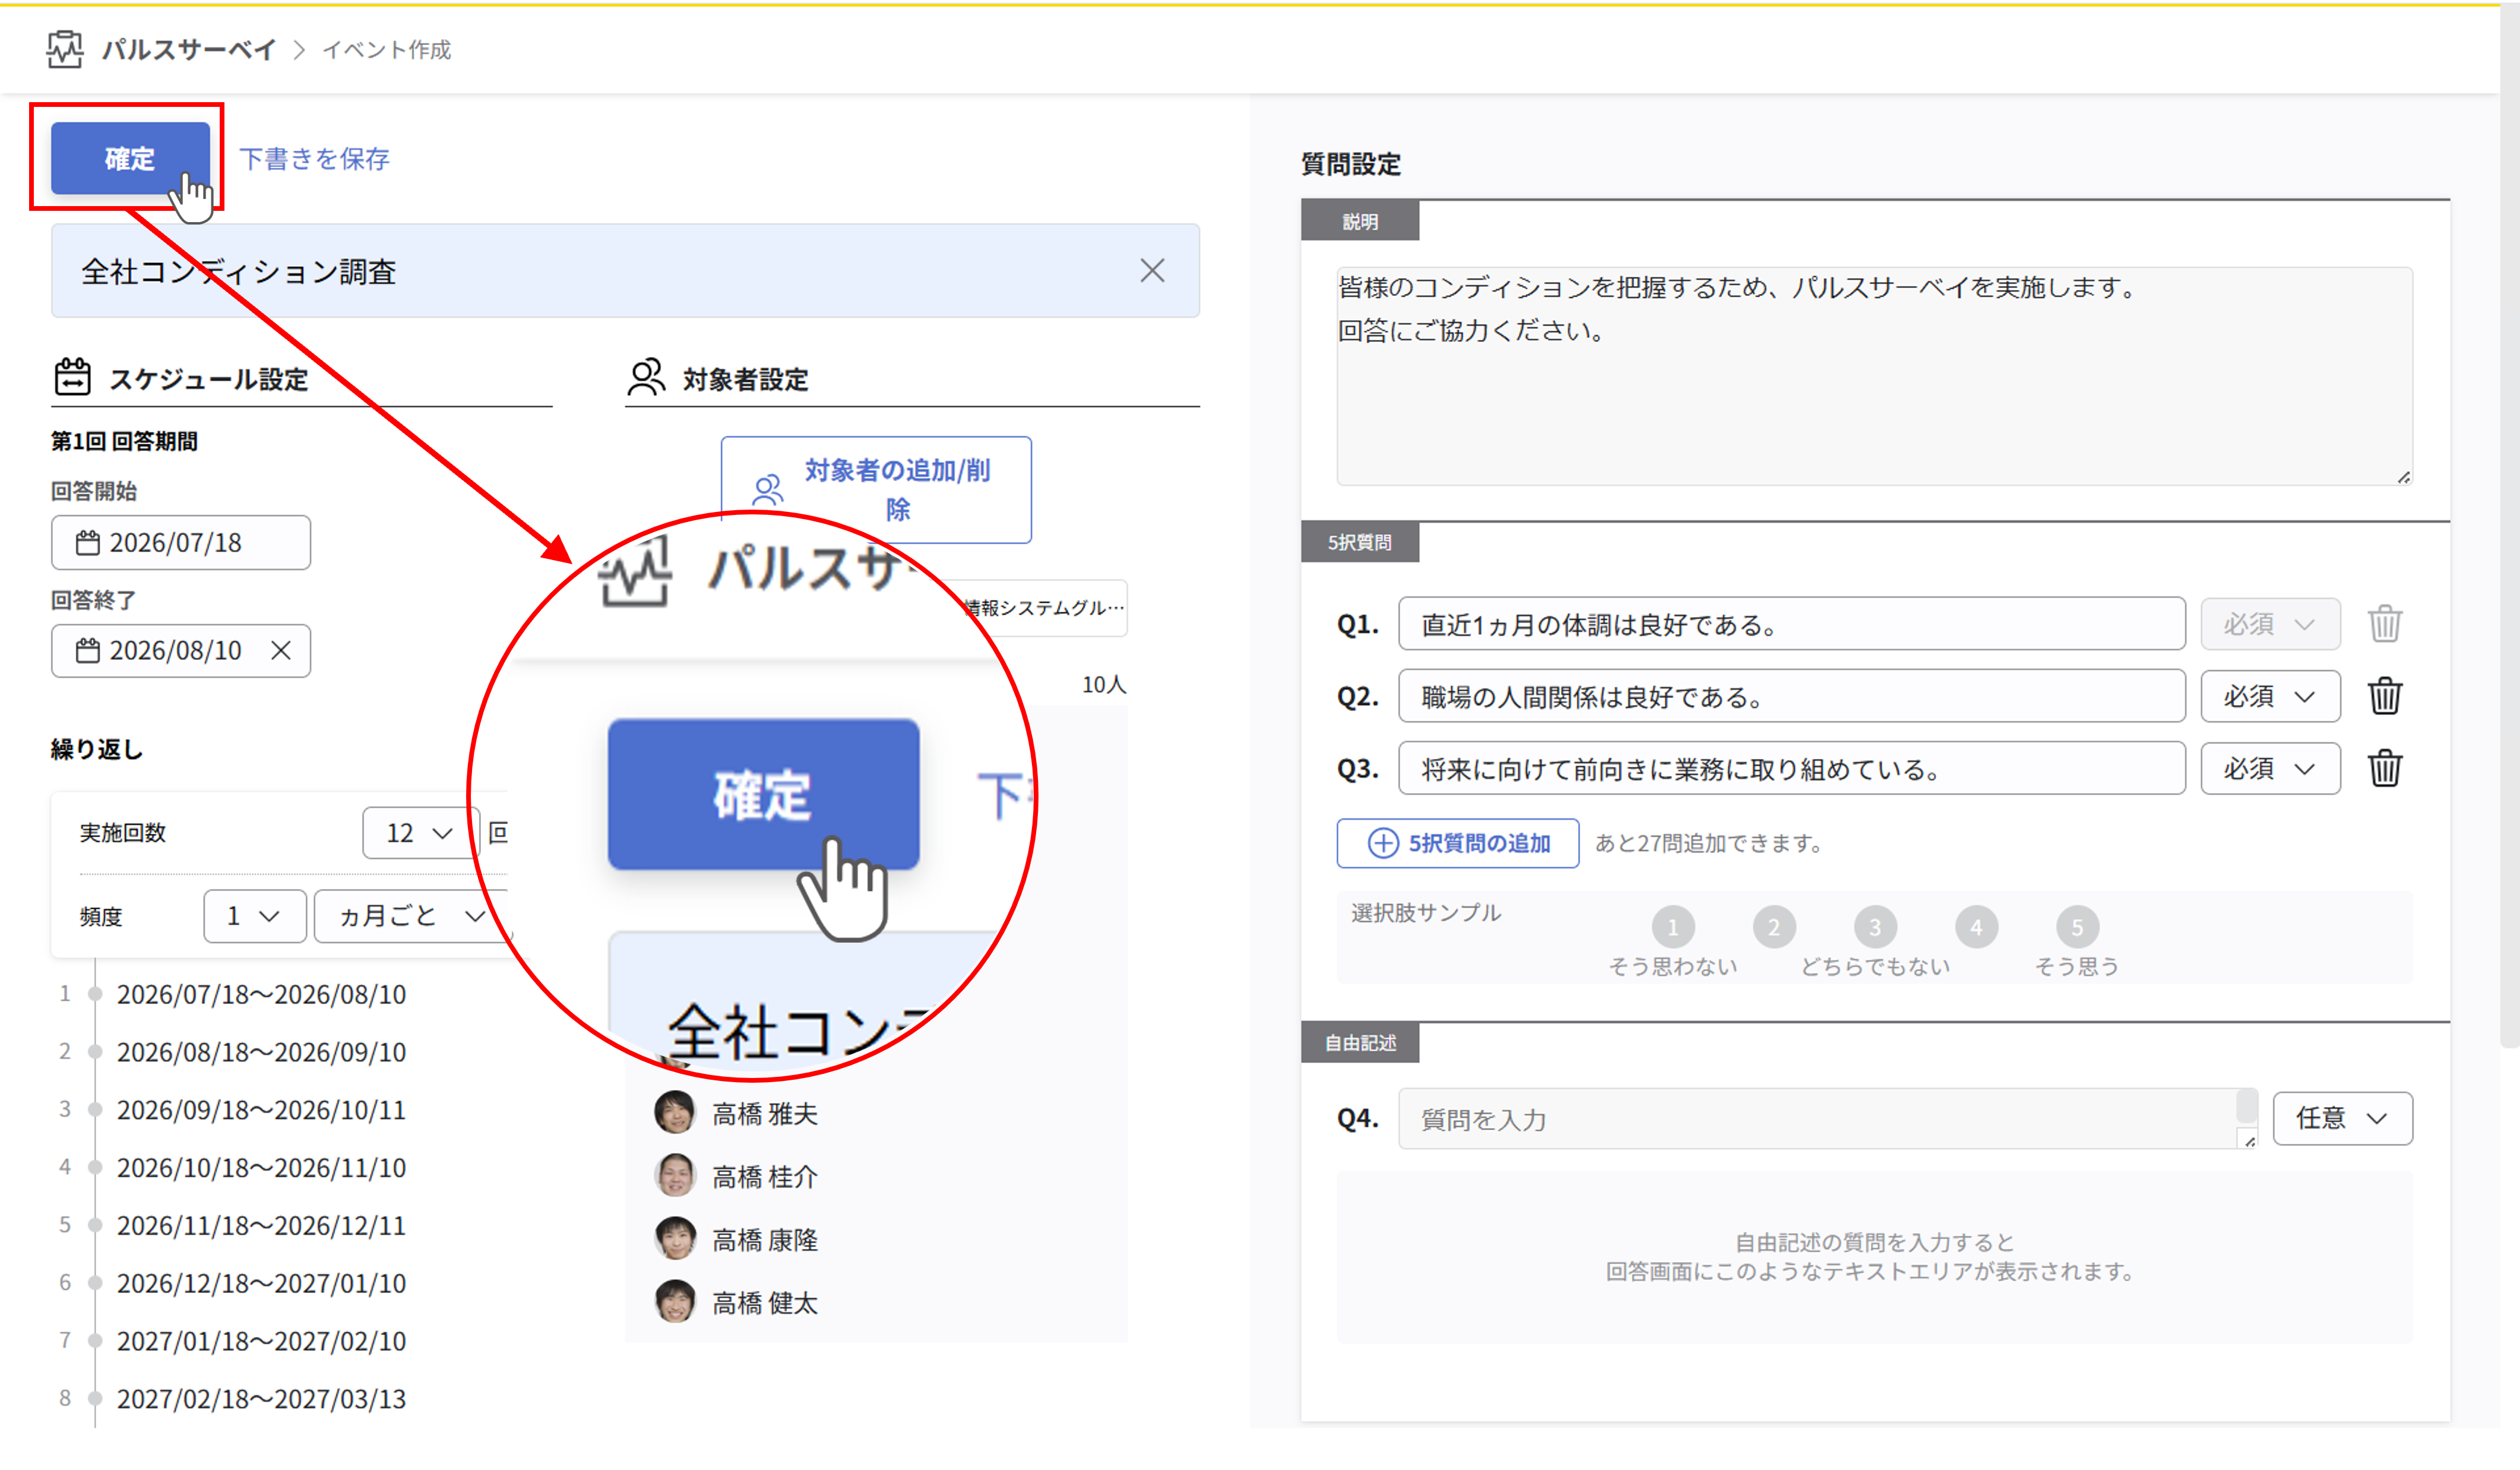Click the 対象者設定 people icon
Image resolution: width=2520 pixels, height=1470 pixels.
click(x=646, y=378)
